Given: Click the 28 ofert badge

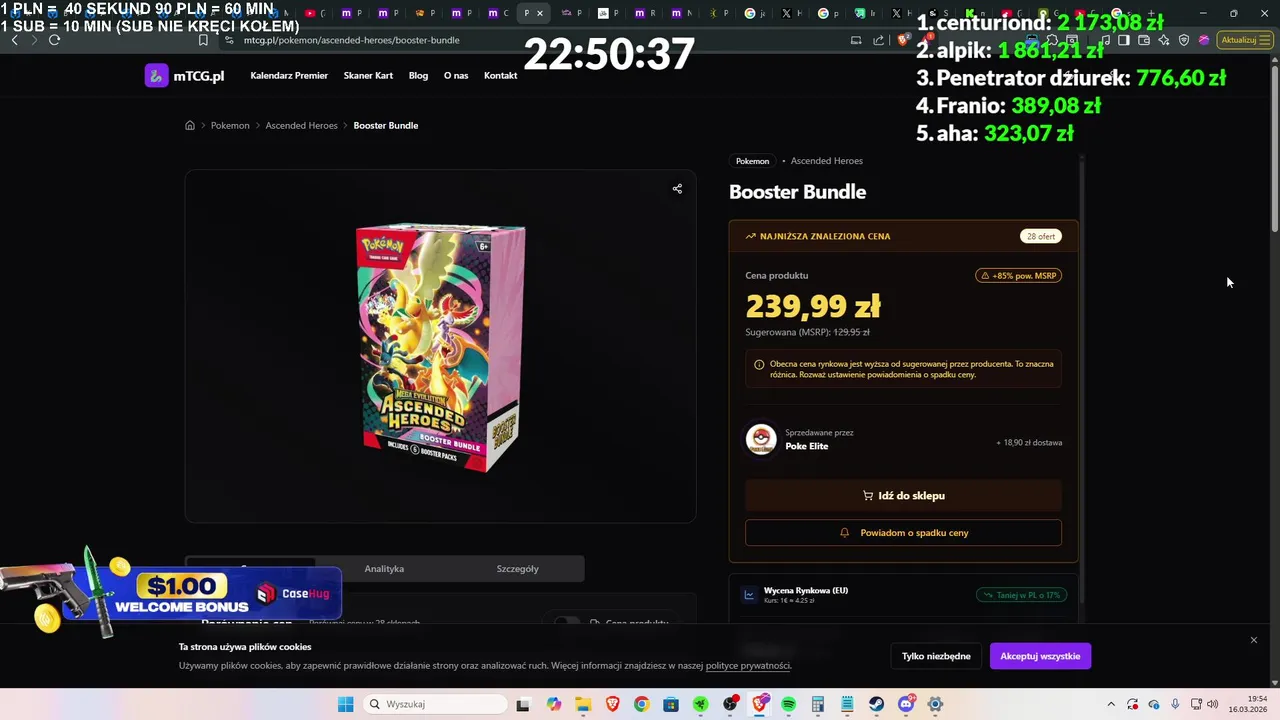Looking at the screenshot, I should [x=1040, y=237].
